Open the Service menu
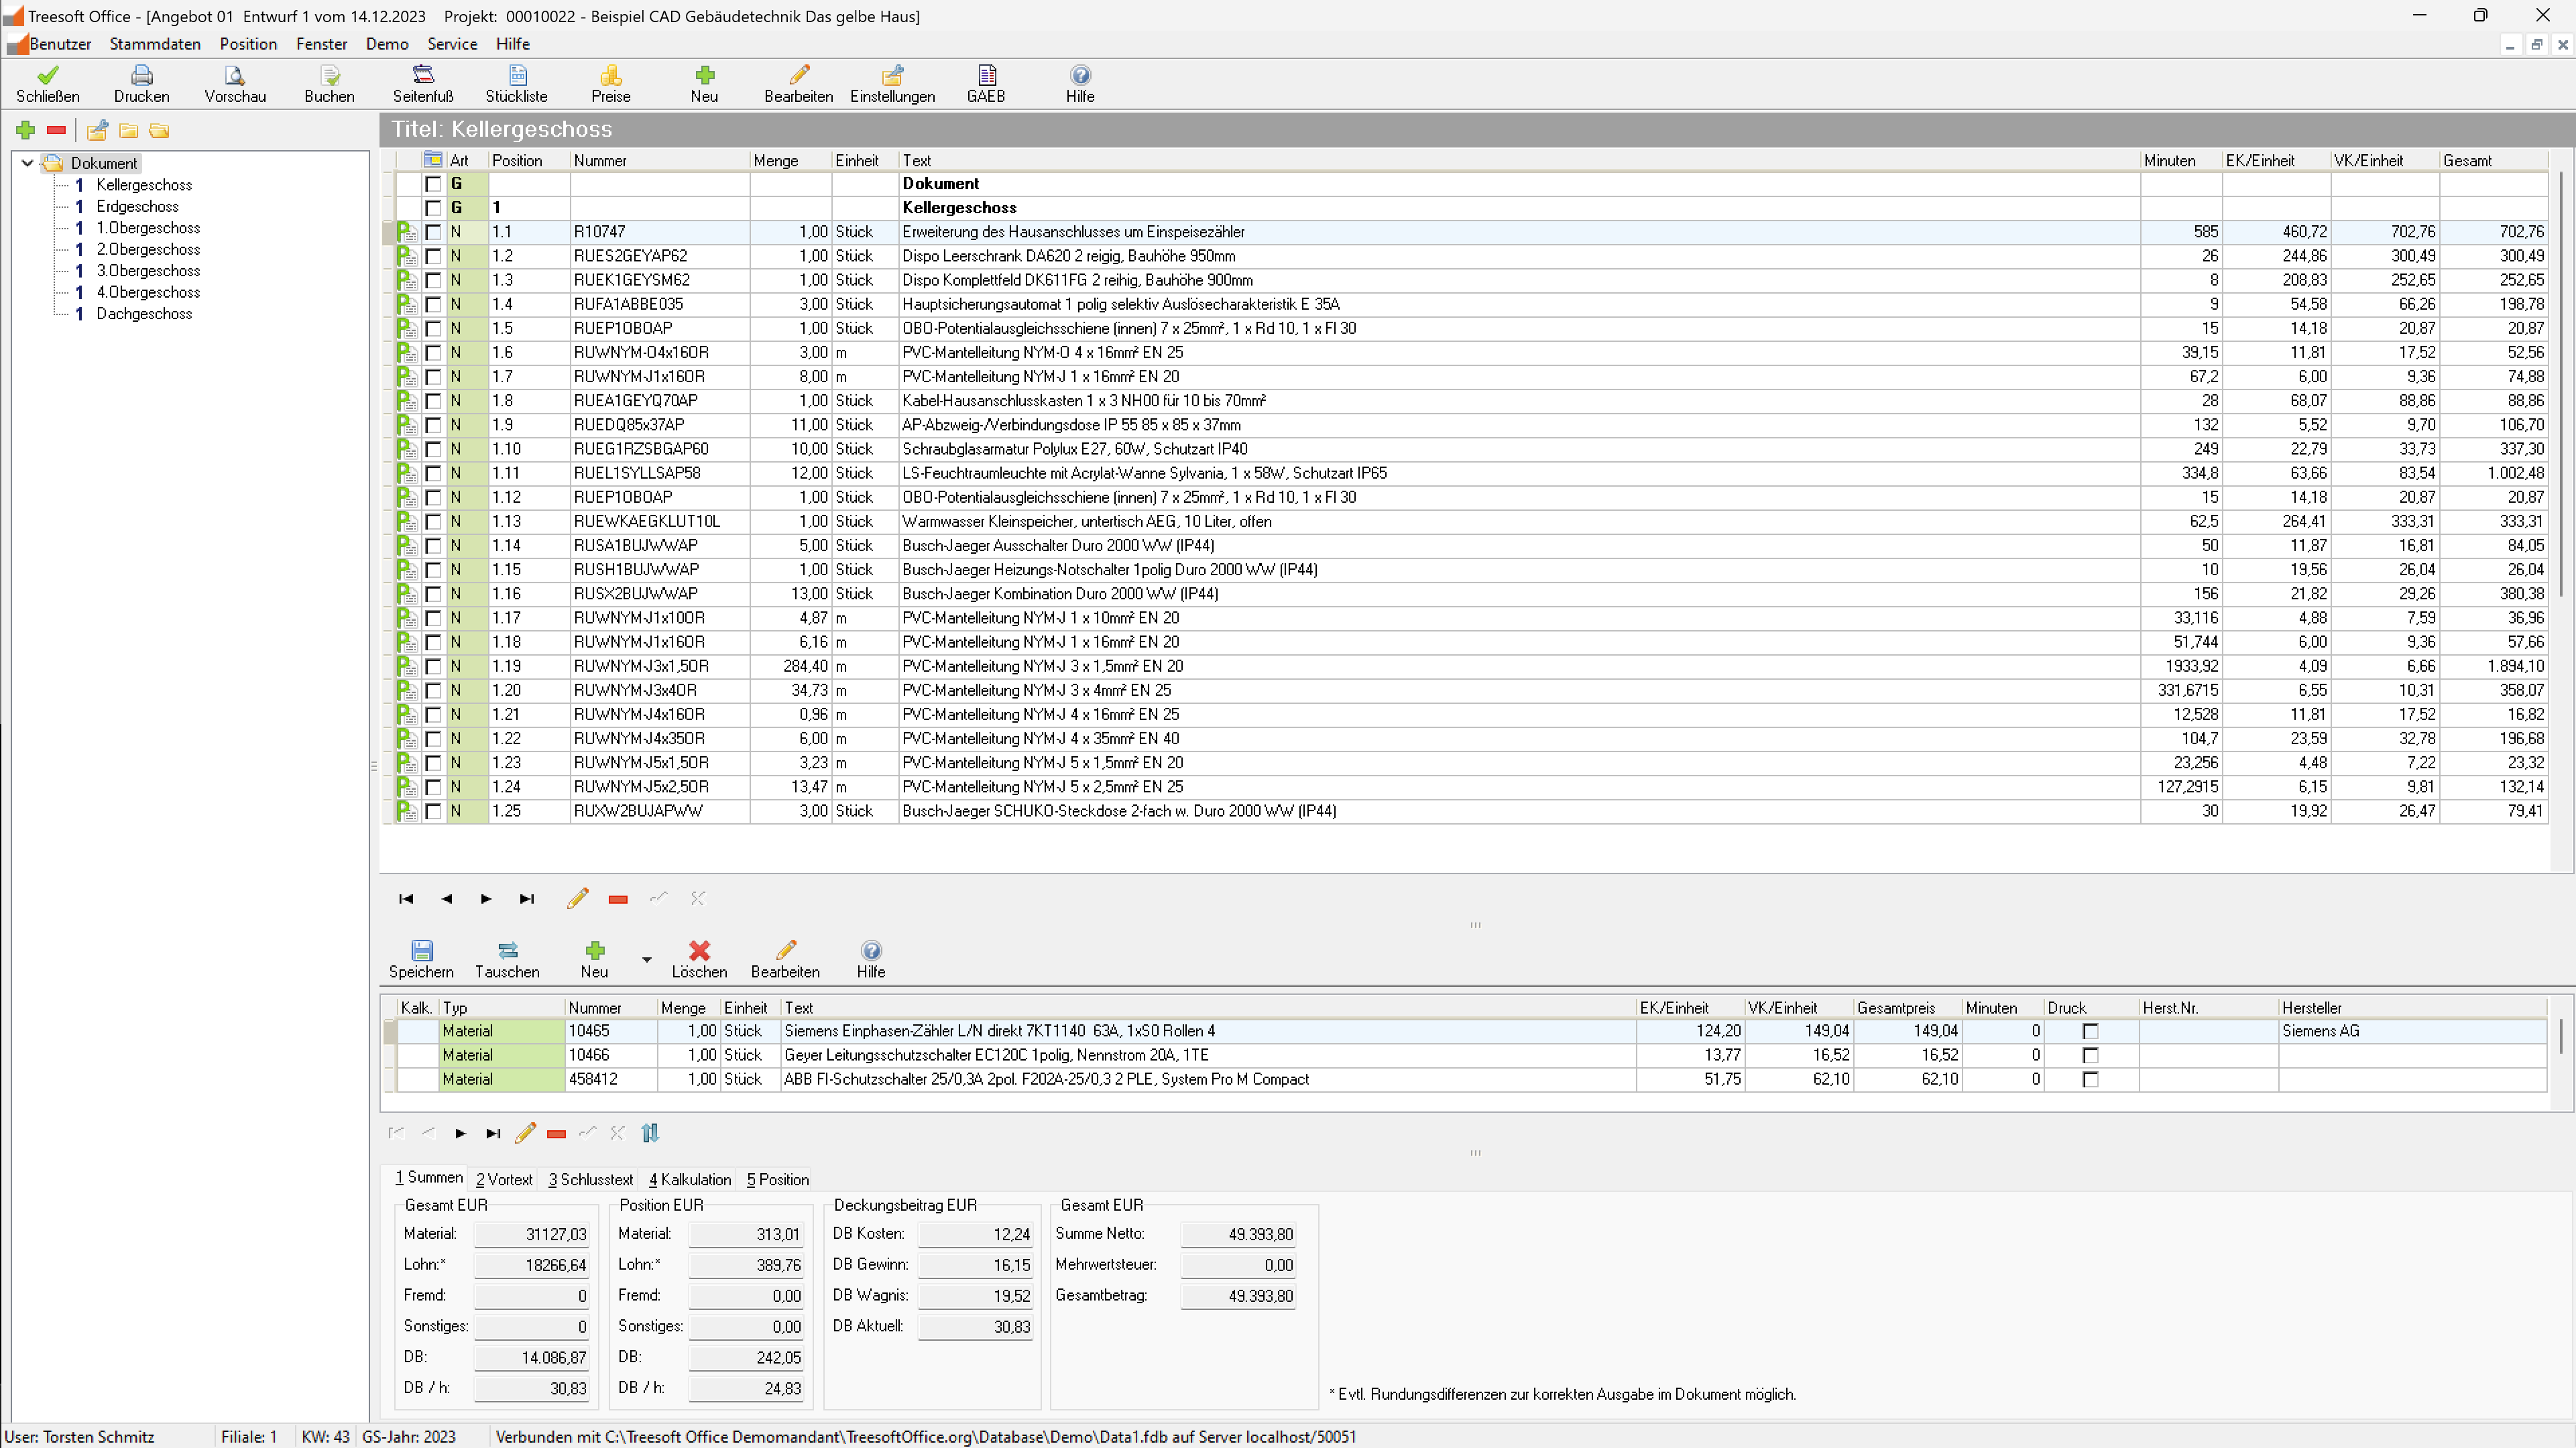 (452, 44)
